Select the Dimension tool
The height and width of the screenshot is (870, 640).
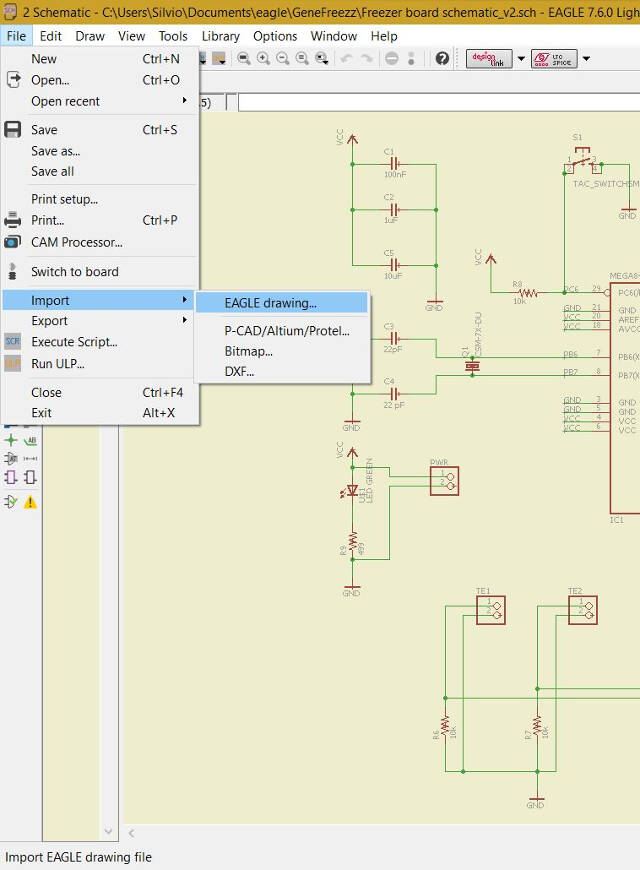[x=31, y=458]
